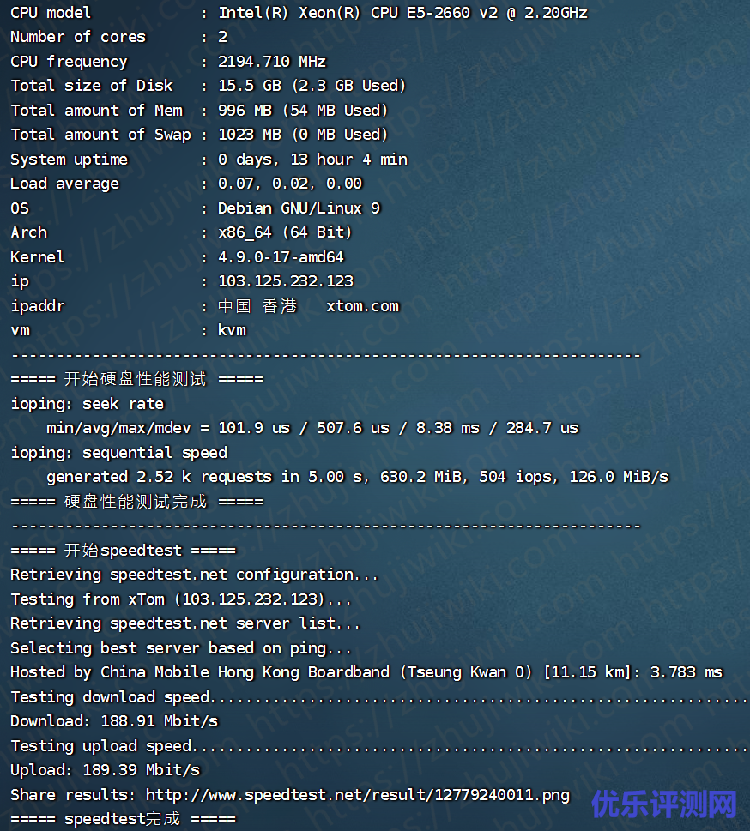Click the Load average values
This screenshot has width=750, height=831.
pyautogui.click(x=290, y=184)
